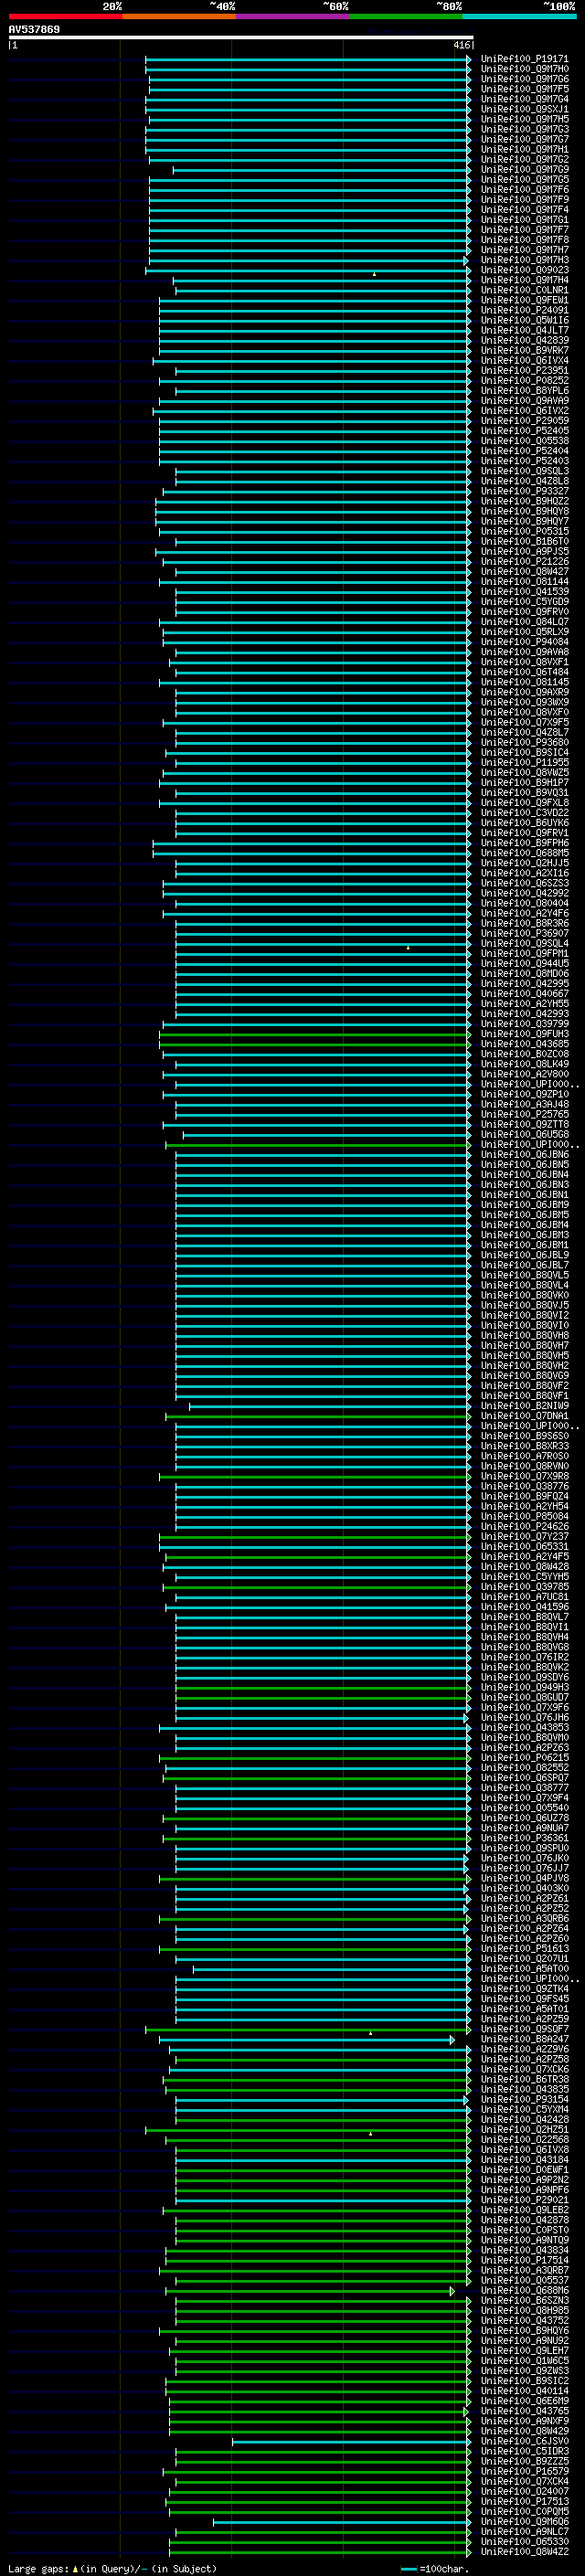Open the UniRef100_Q8W4Z2 hit label
This screenshot has height=2576, width=585.
524,2551
